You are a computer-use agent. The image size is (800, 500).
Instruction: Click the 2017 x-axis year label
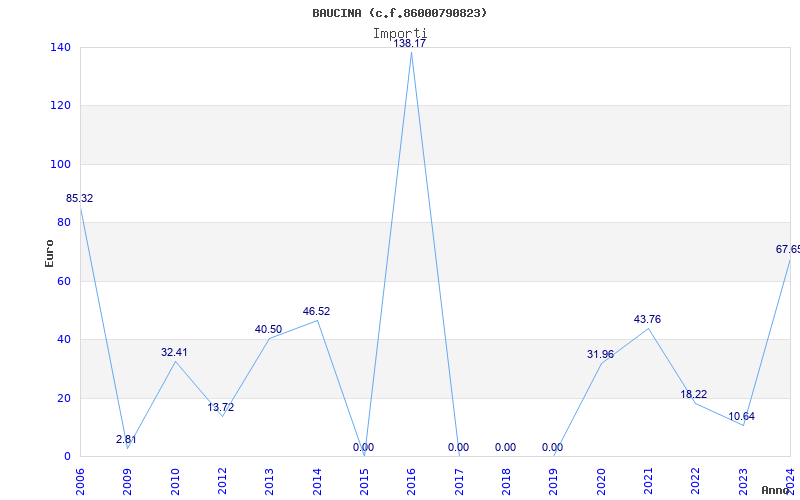click(459, 482)
